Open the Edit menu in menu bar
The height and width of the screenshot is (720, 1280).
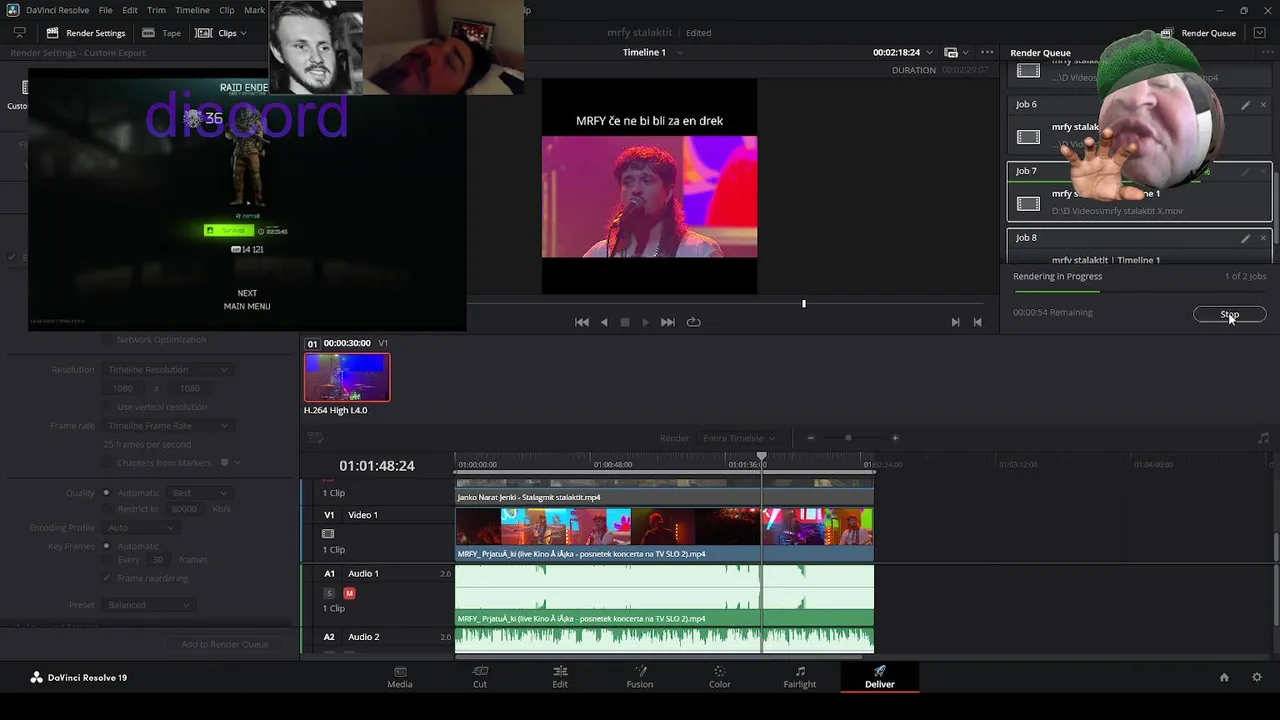130,10
